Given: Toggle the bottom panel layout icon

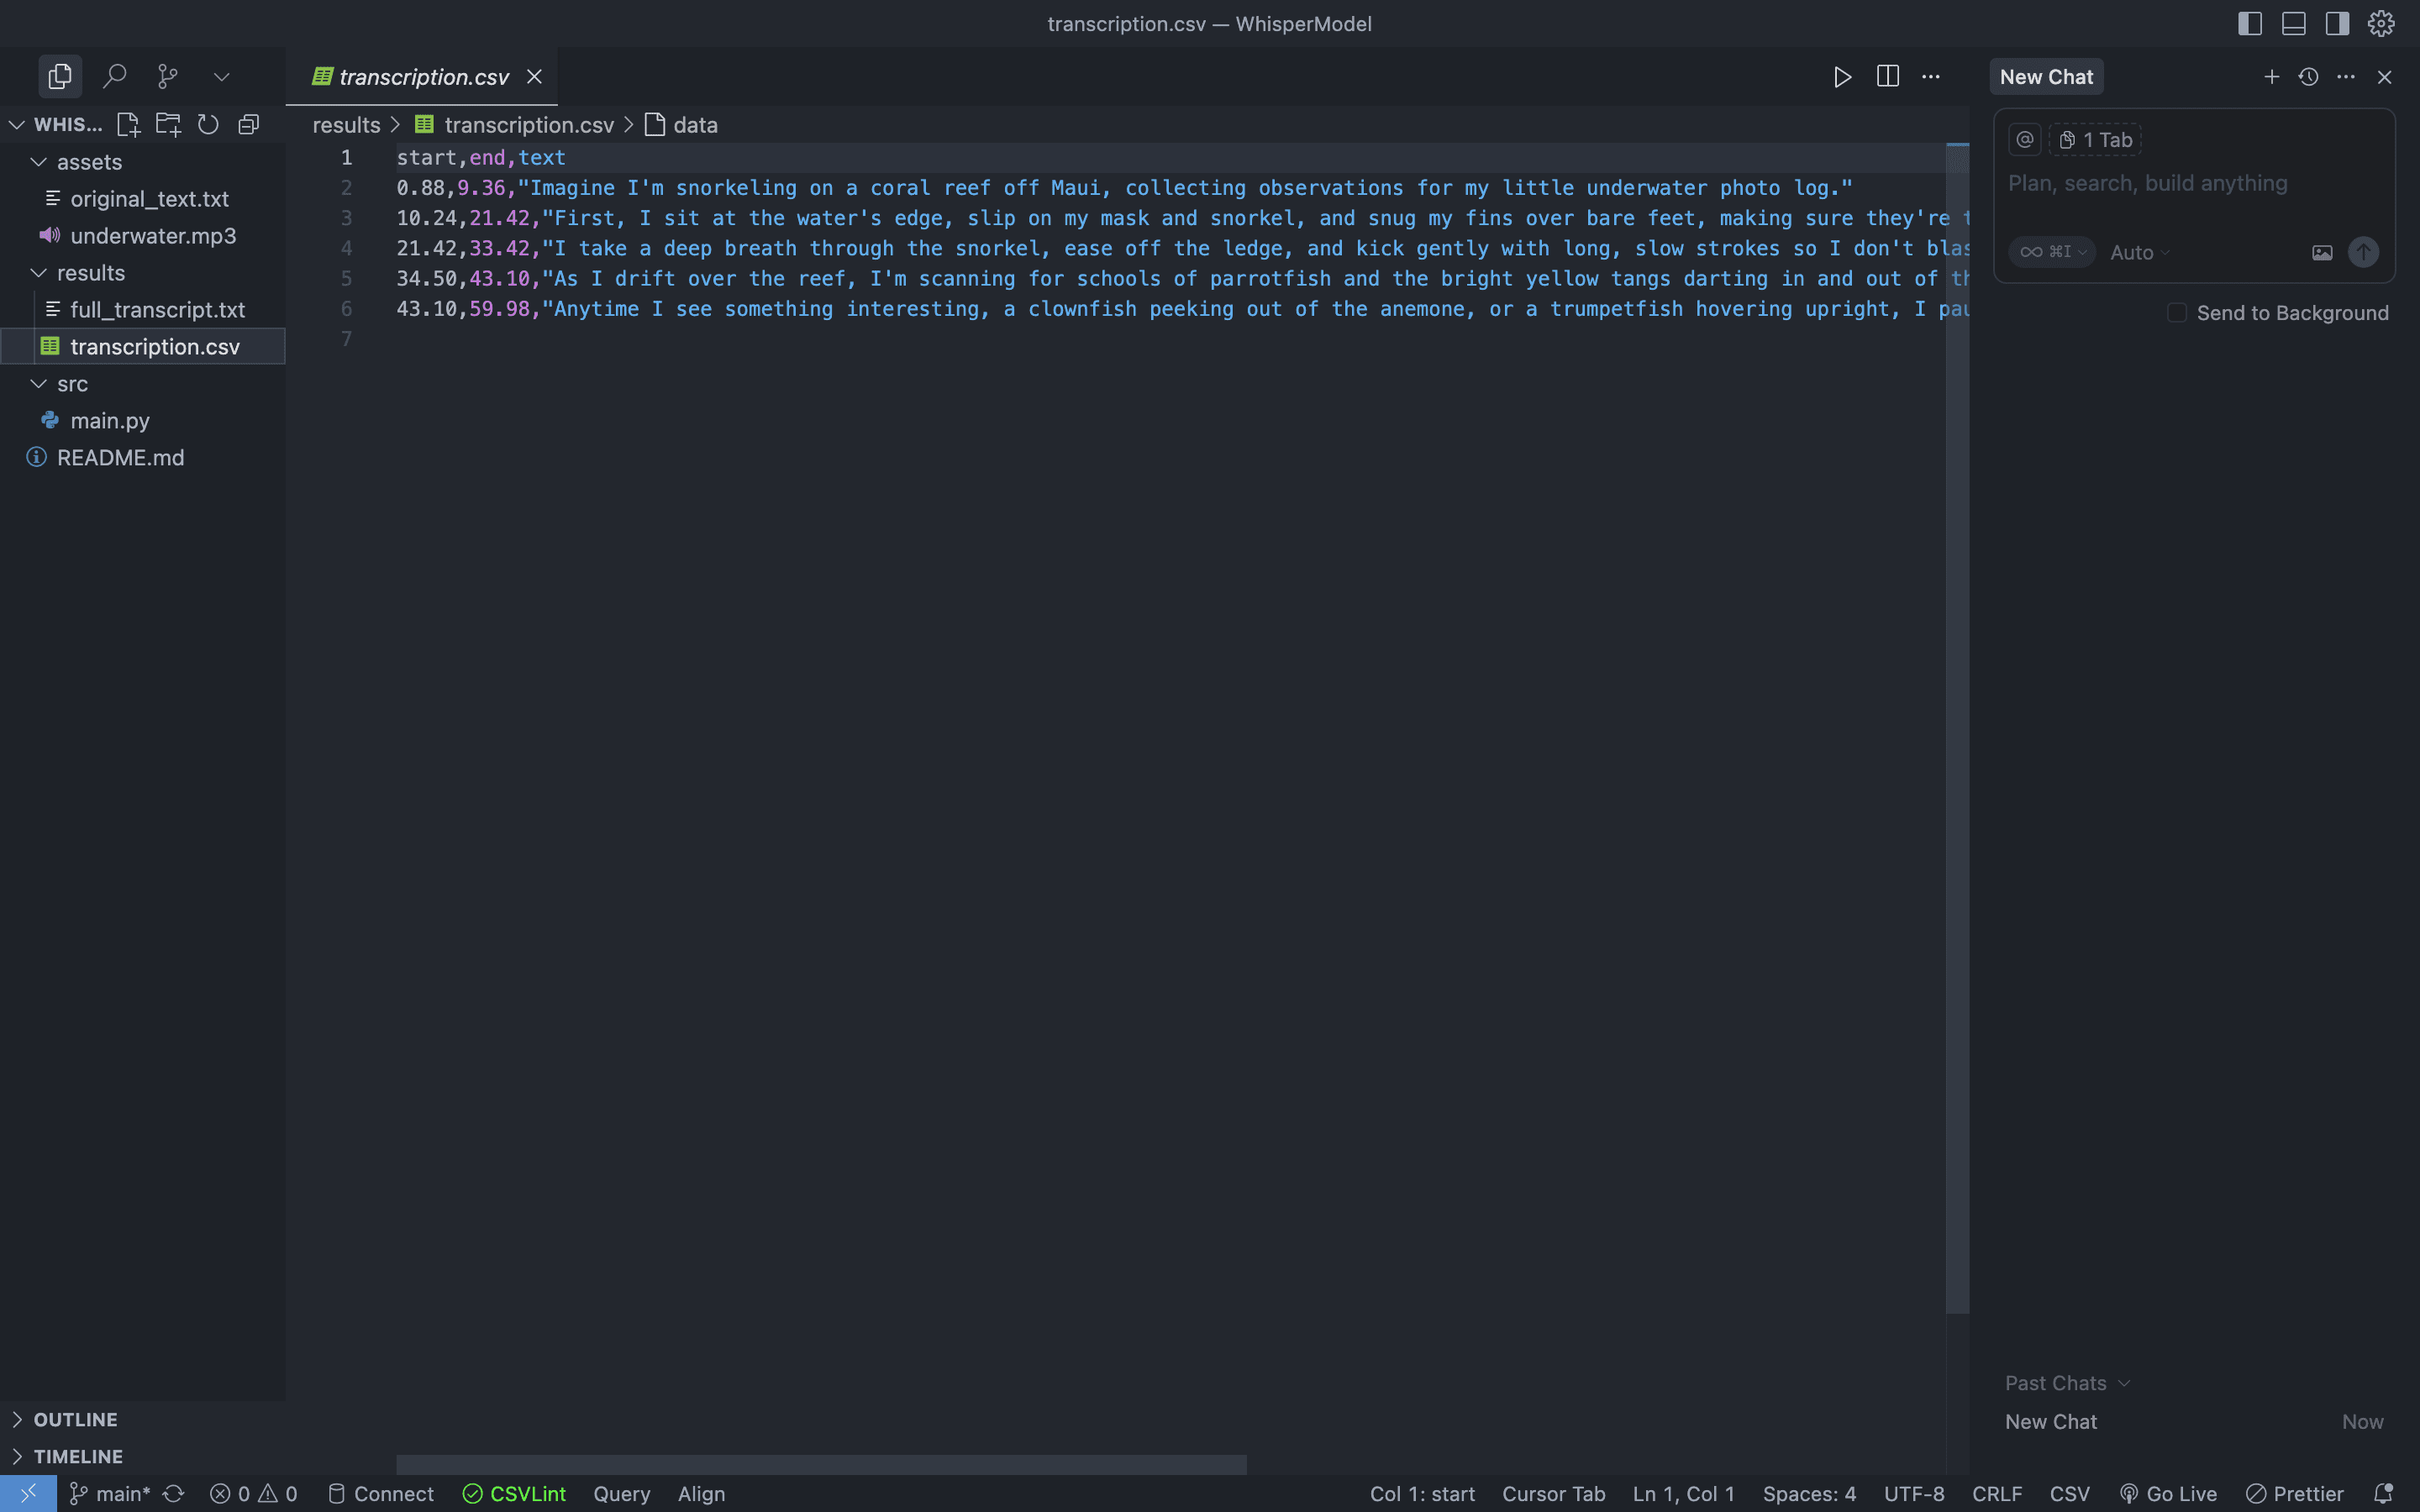Looking at the screenshot, I should 2293,23.
